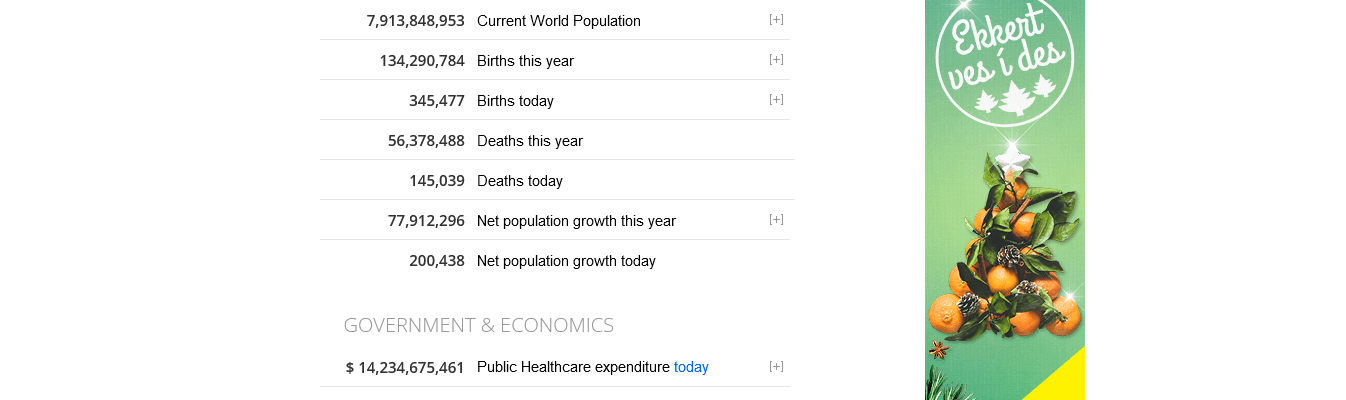Click the yellow corner of the ad banner

pyautogui.click(x=1063, y=380)
